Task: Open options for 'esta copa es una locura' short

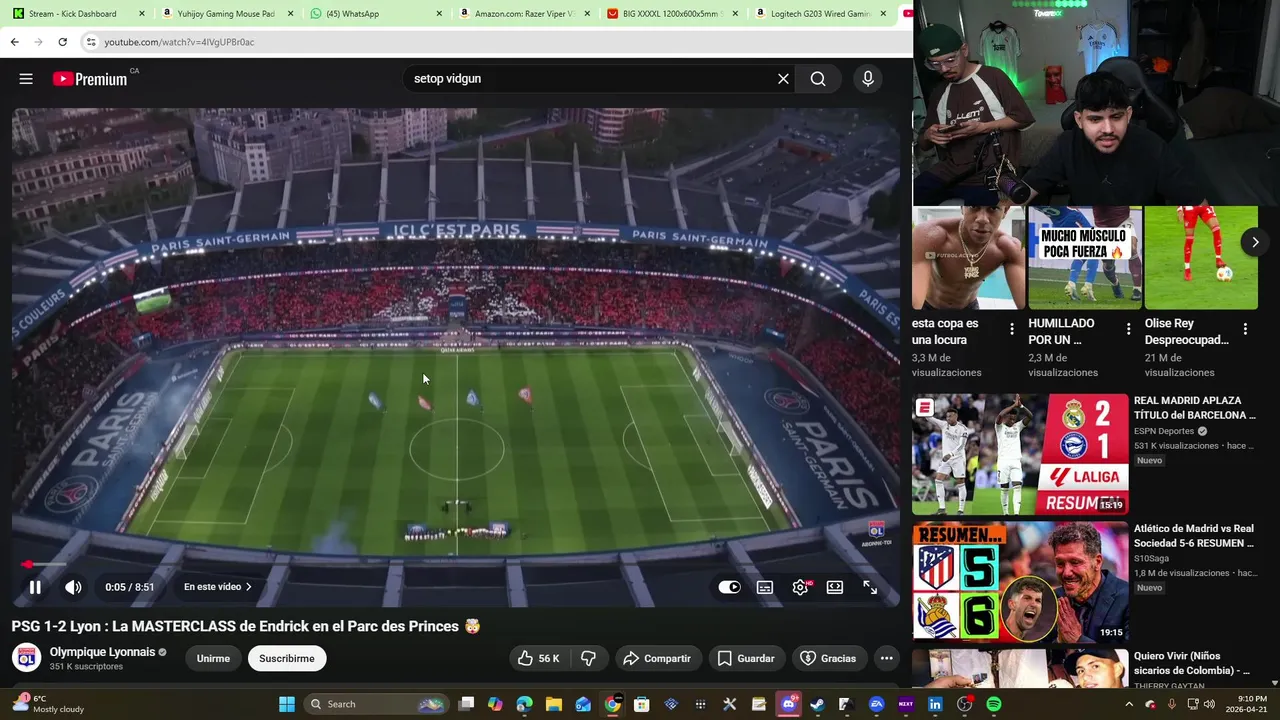Action: tap(1012, 329)
